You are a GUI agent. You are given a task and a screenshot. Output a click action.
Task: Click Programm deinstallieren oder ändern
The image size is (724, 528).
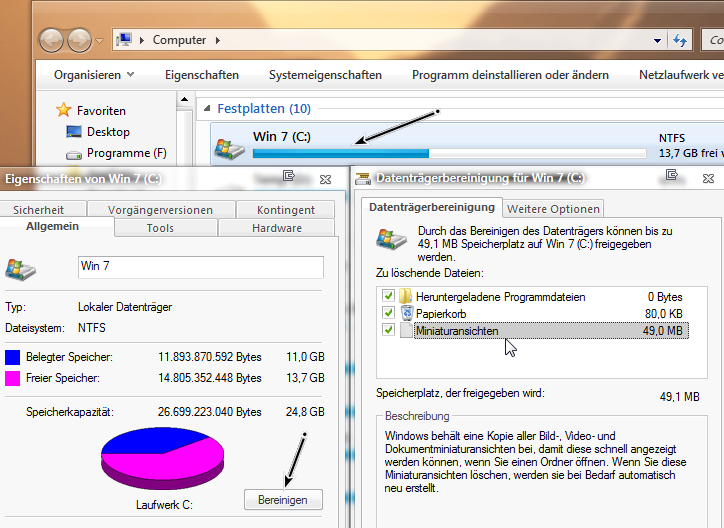(x=510, y=75)
